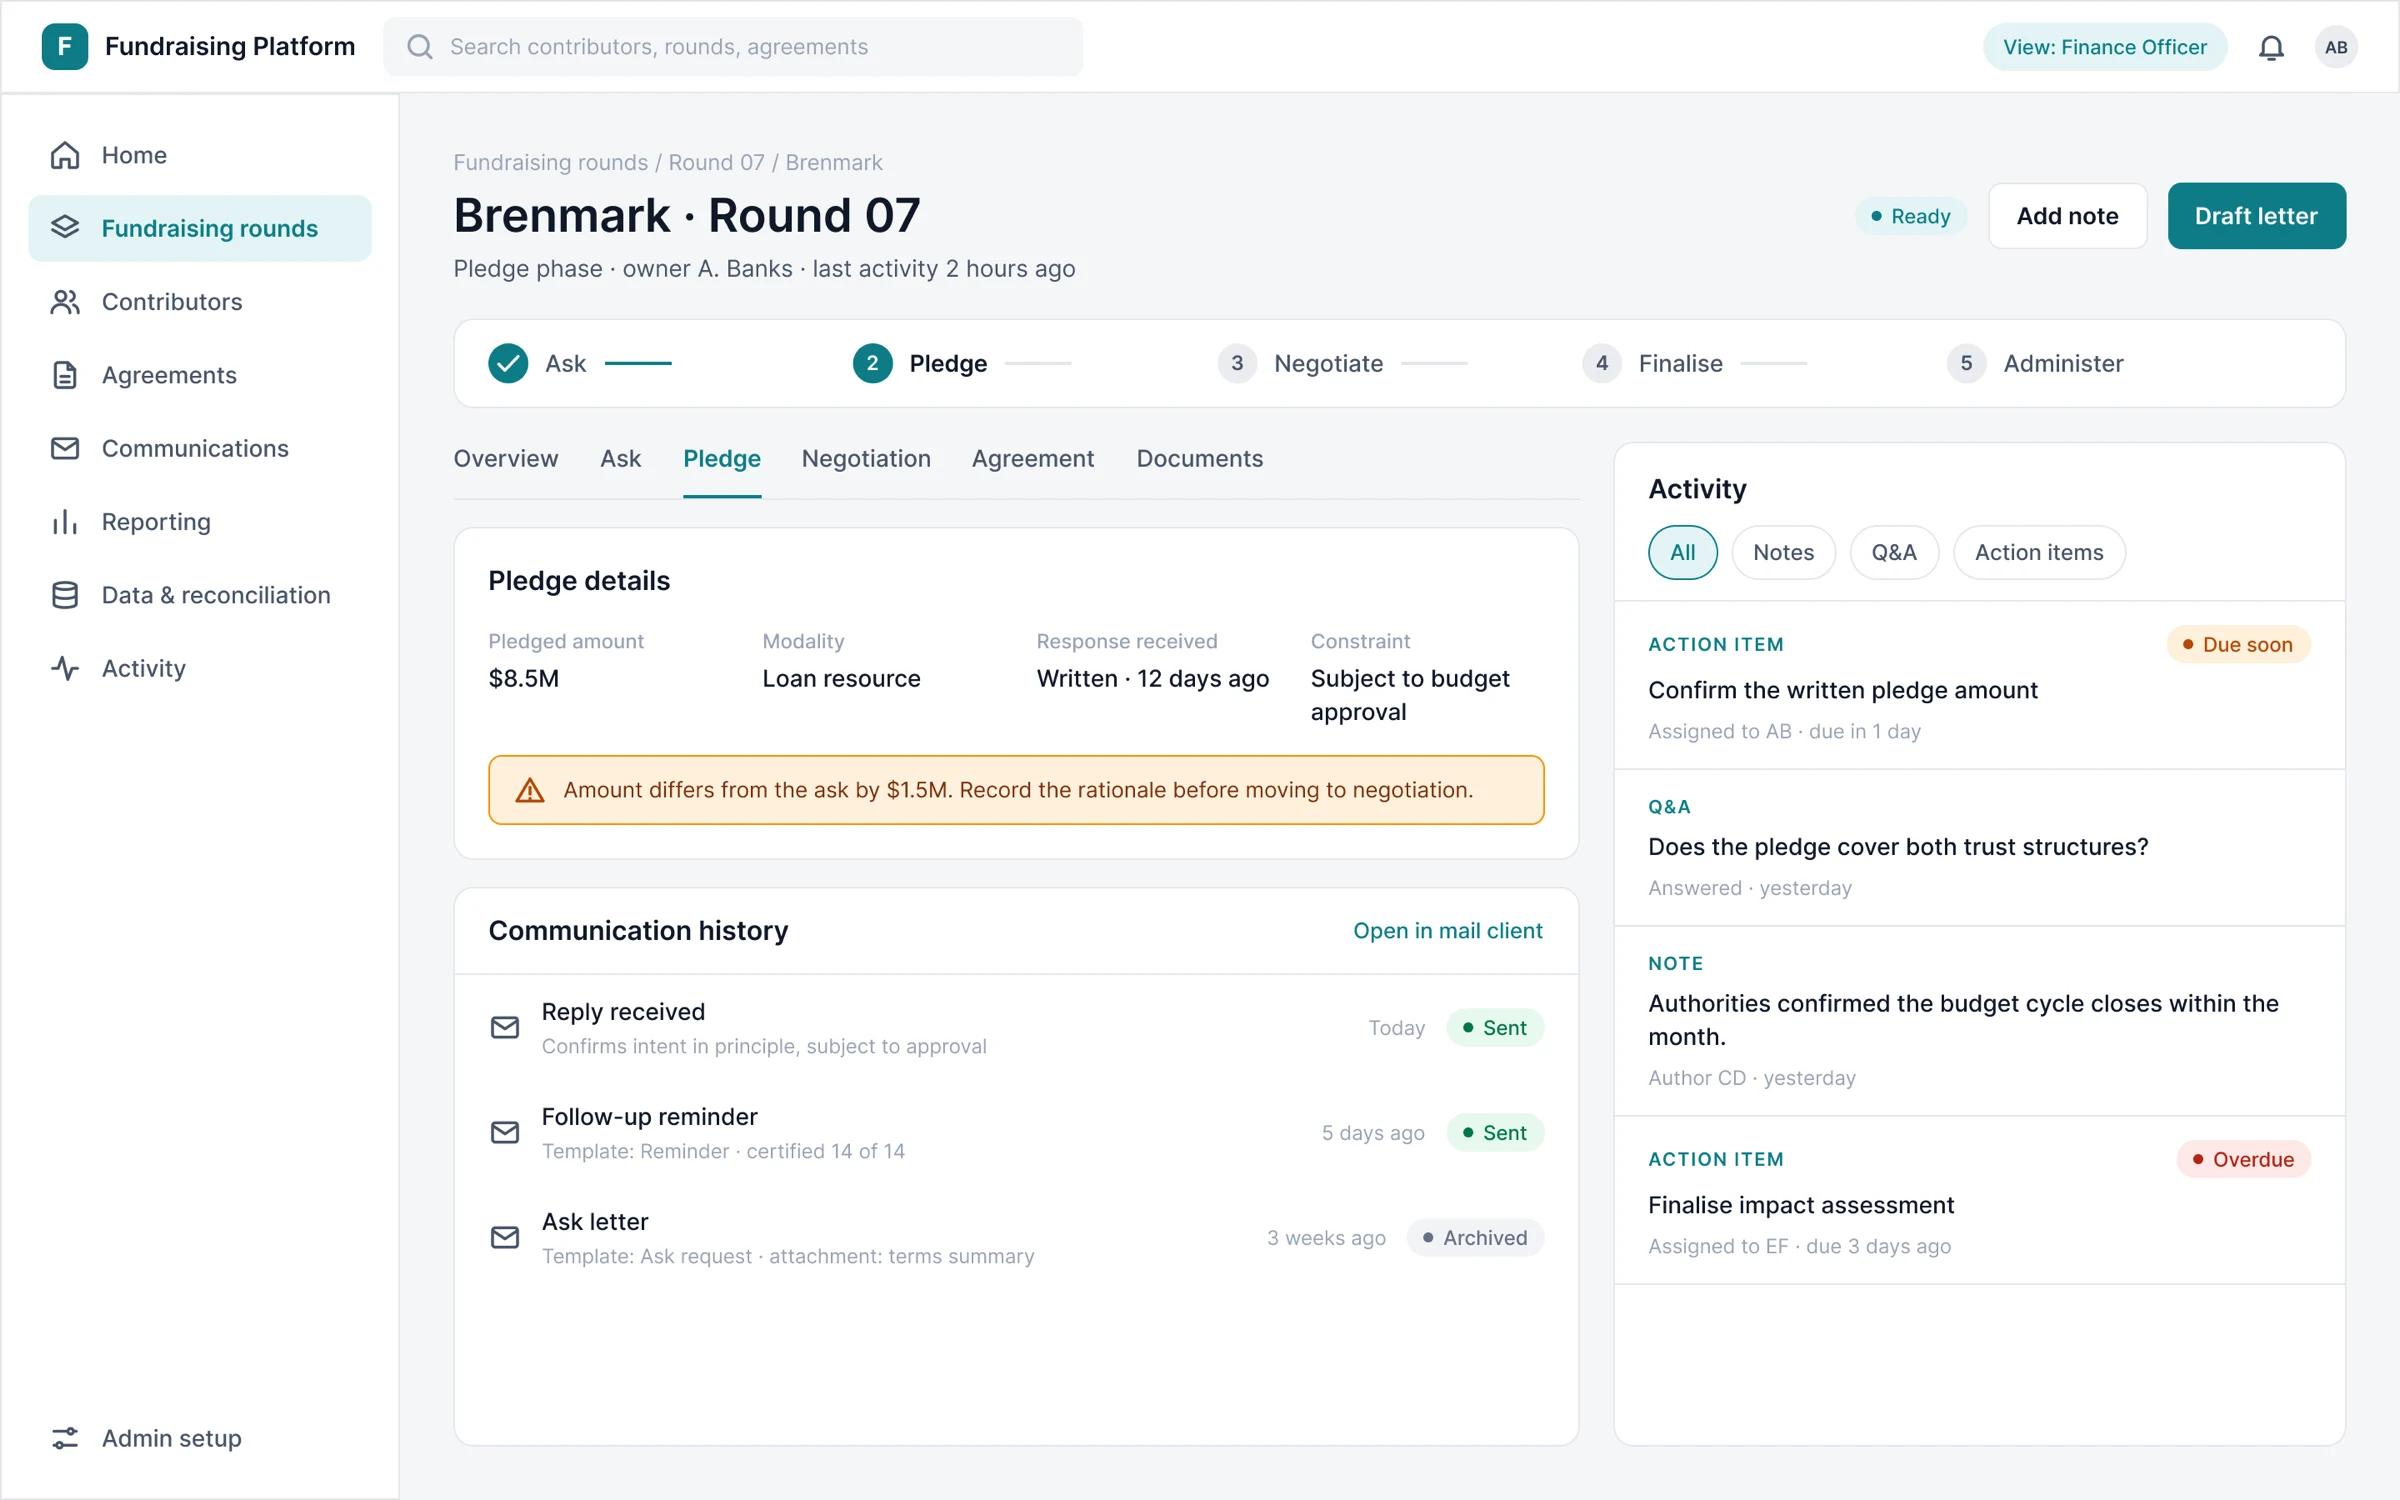Image resolution: width=2400 pixels, height=1500 pixels.
Task: Open in mail client link
Action: (x=1447, y=931)
